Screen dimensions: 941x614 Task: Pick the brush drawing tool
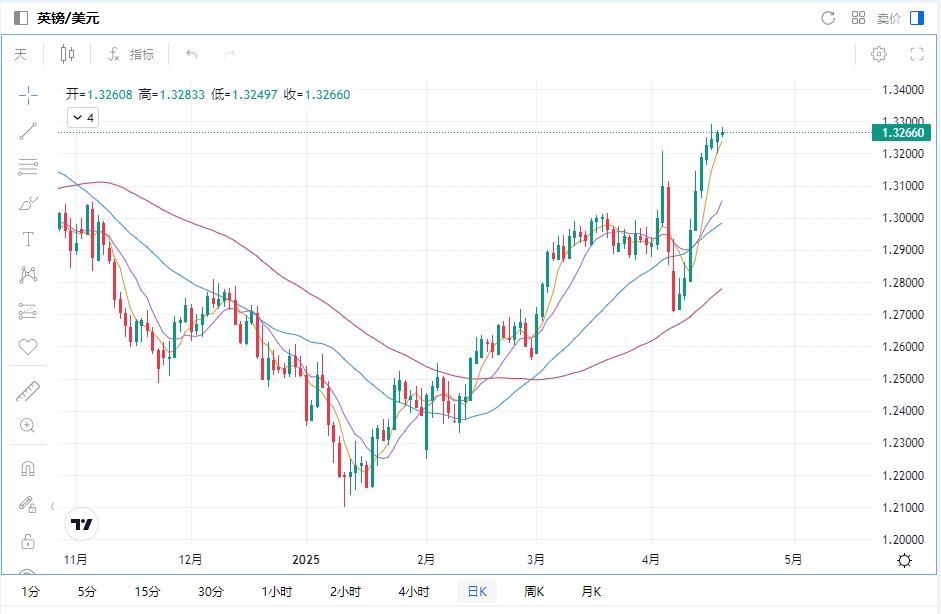(28, 203)
